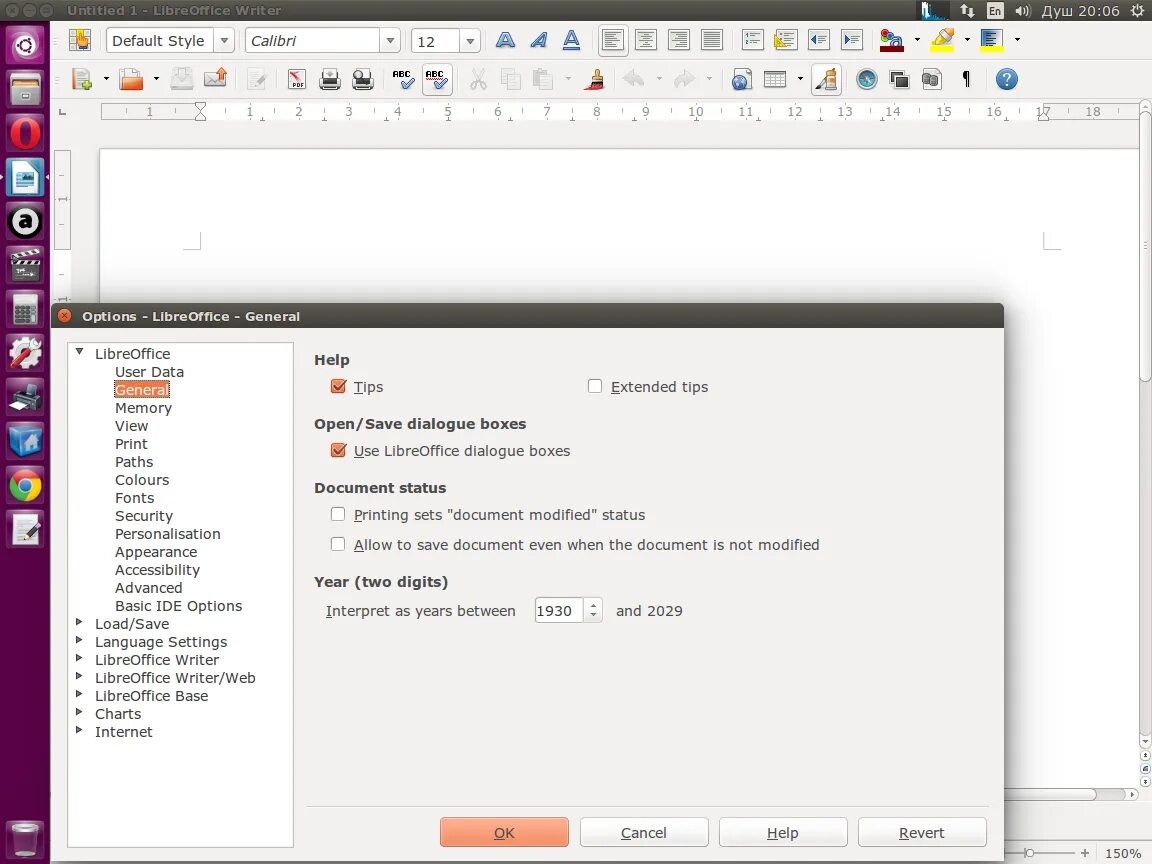Open Print Preview from the toolbar
The height and width of the screenshot is (864, 1152).
click(363, 79)
